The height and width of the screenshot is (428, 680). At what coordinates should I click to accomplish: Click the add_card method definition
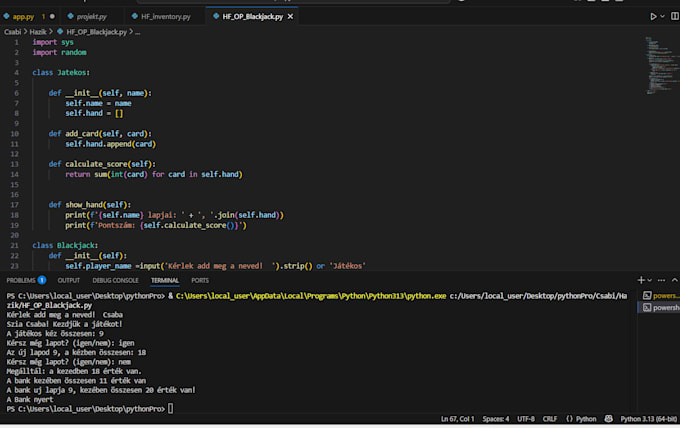100,134
